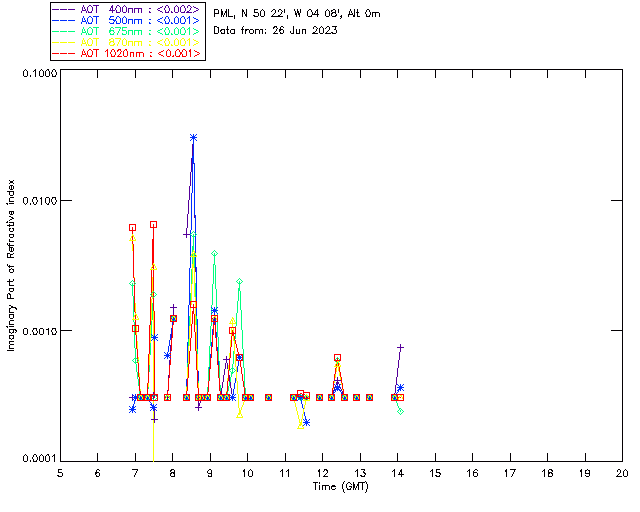Click the AOT 400nm legend entry
The image size is (640, 512).
pos(127,9)
